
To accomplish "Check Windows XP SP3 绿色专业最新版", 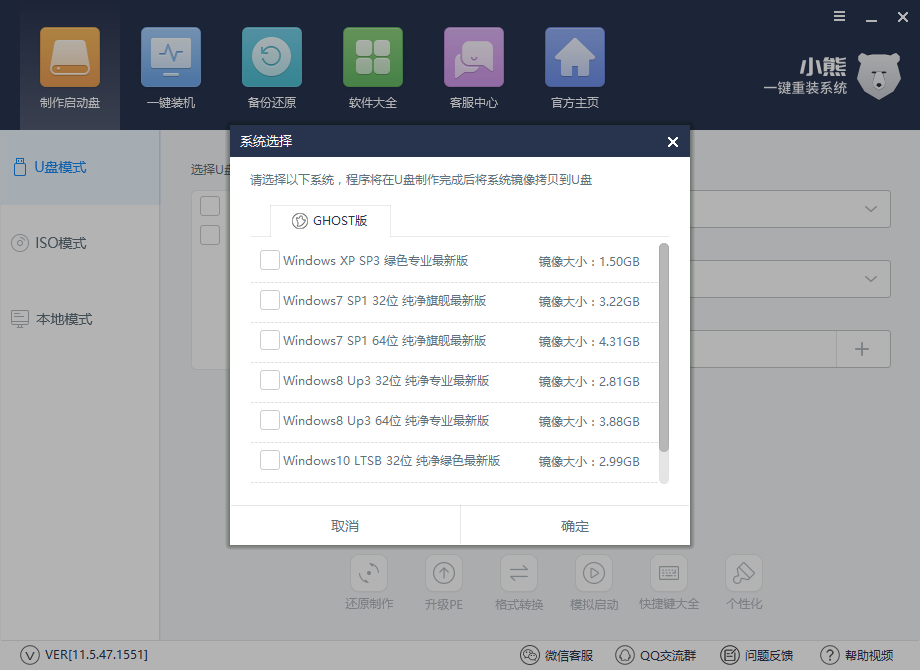I will point(269,260).
